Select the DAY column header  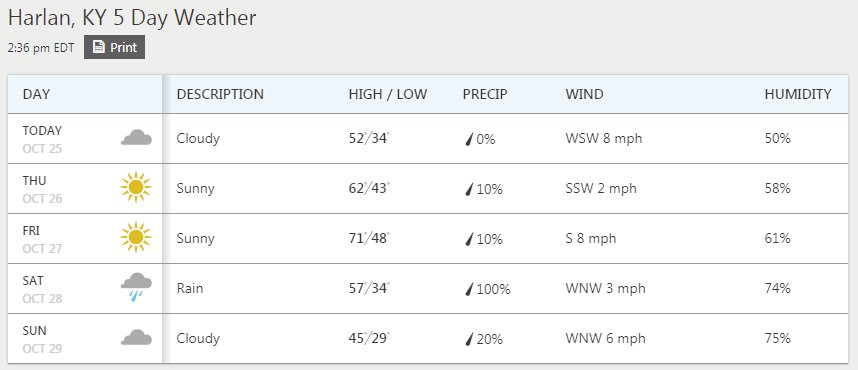pyautogui.click(x=36, y=94)
